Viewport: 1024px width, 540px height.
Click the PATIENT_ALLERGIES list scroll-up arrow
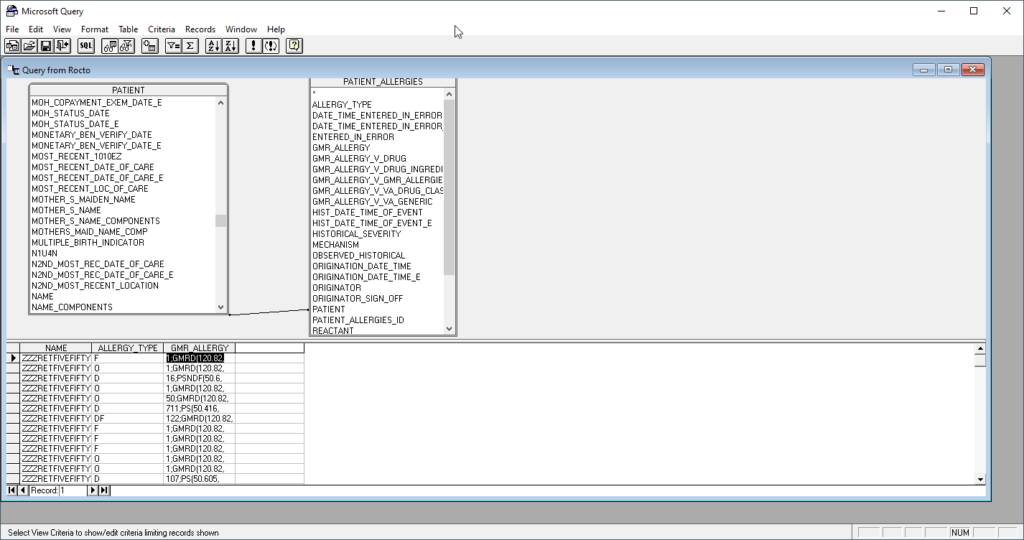[x=449, y=94]
